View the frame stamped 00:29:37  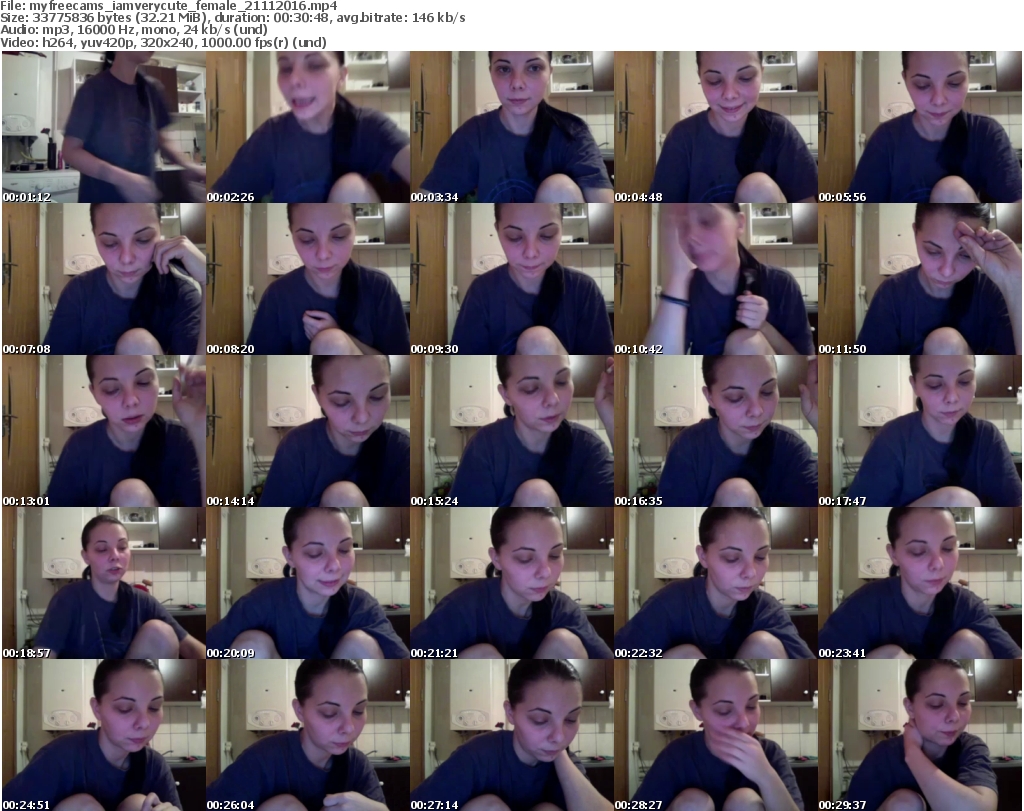click(x=920, y=735)
